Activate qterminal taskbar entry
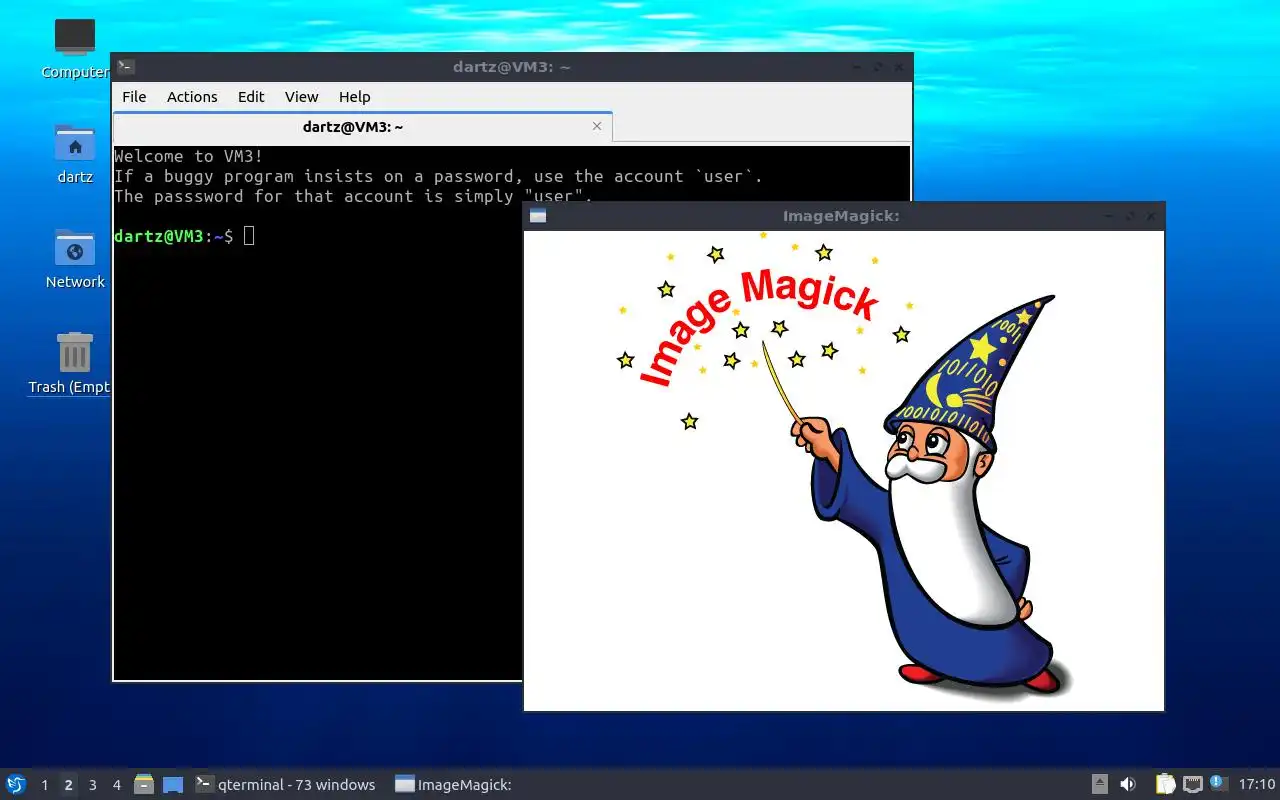This screenshot has width=1280, height=800. 286,784
